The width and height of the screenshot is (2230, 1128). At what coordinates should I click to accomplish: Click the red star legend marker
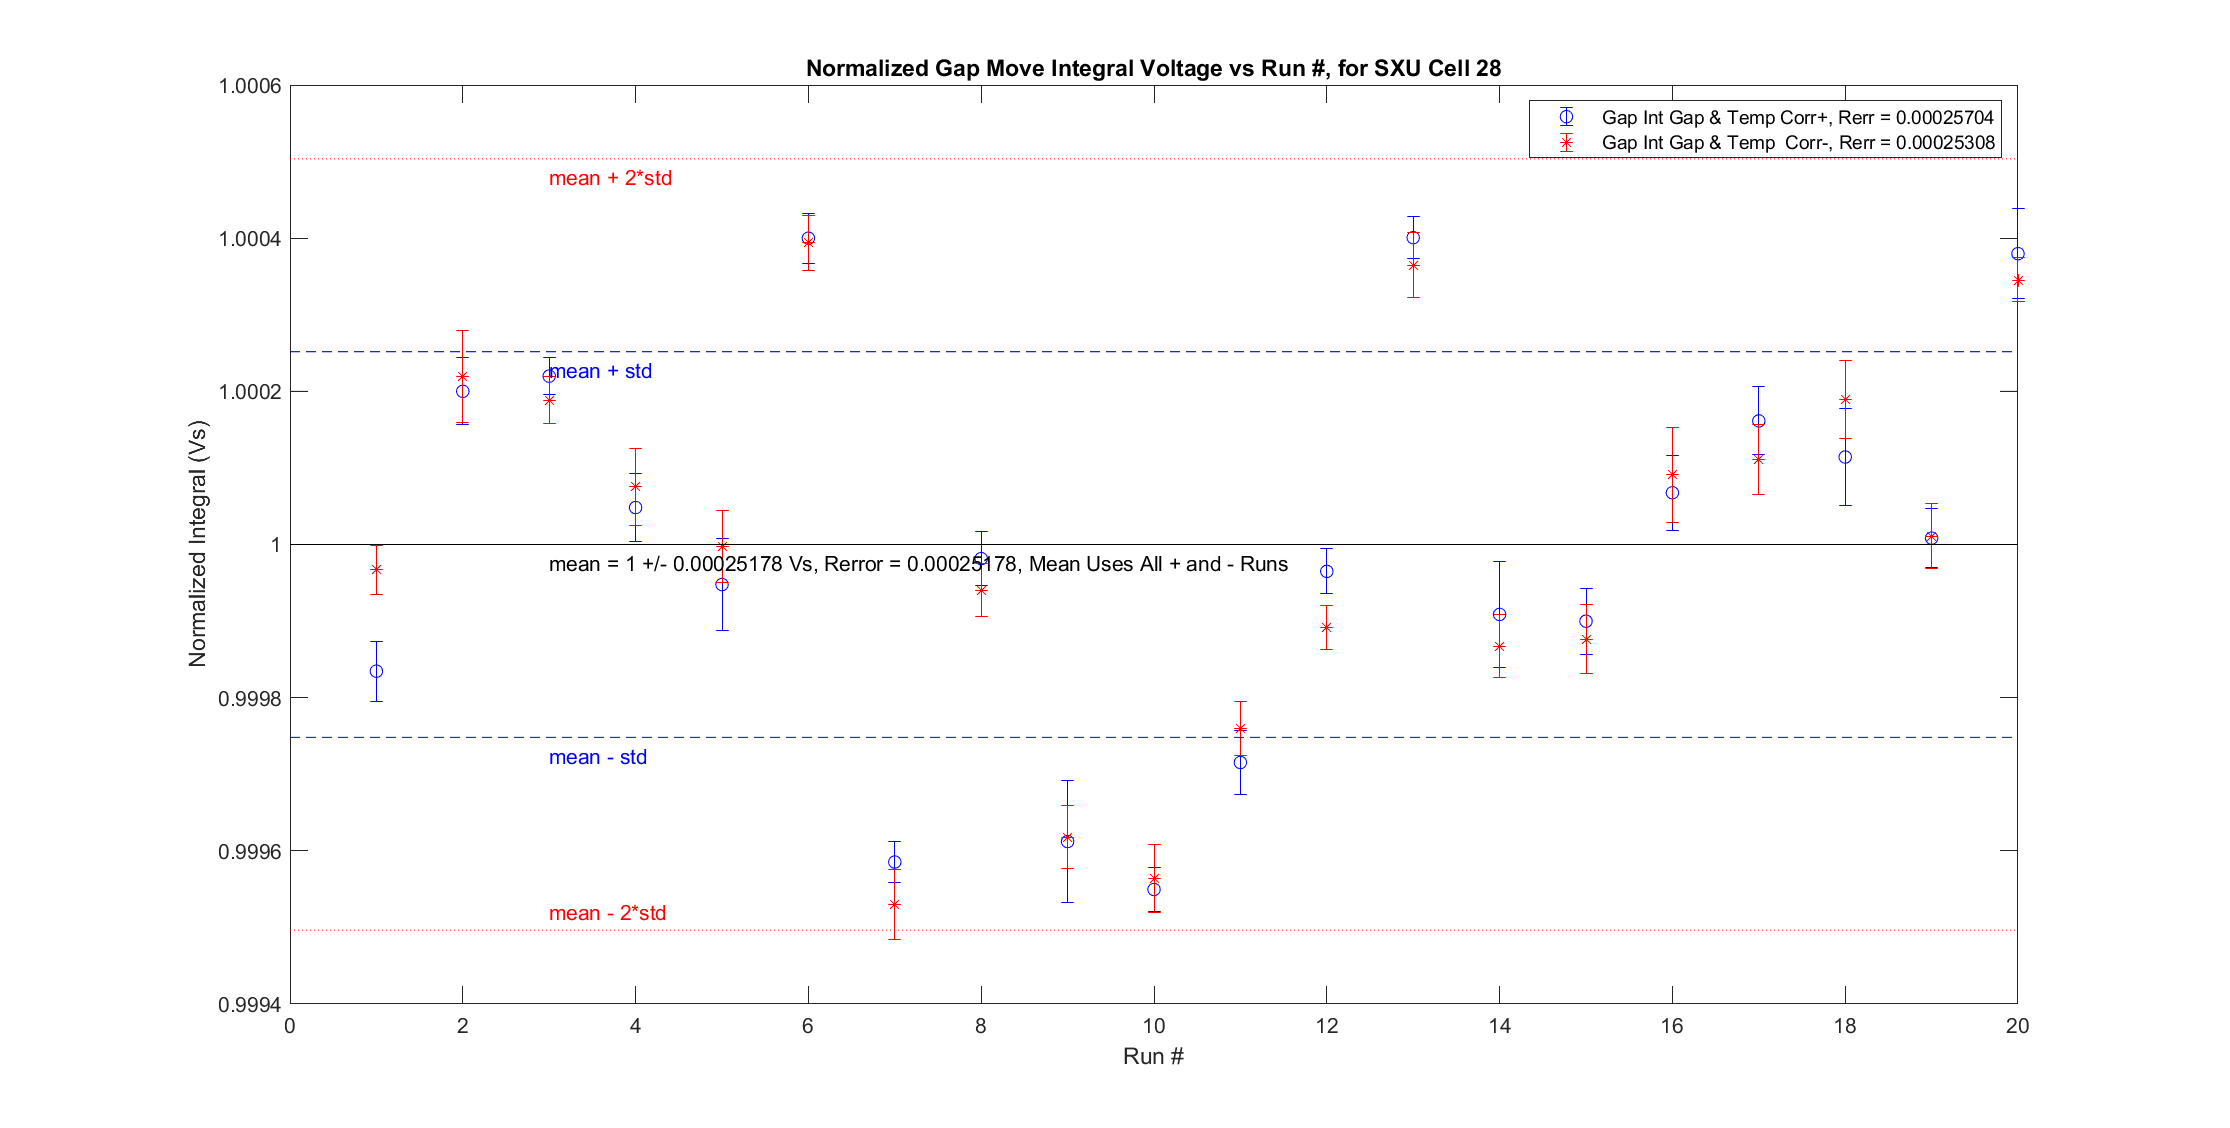coord(1566,143)
